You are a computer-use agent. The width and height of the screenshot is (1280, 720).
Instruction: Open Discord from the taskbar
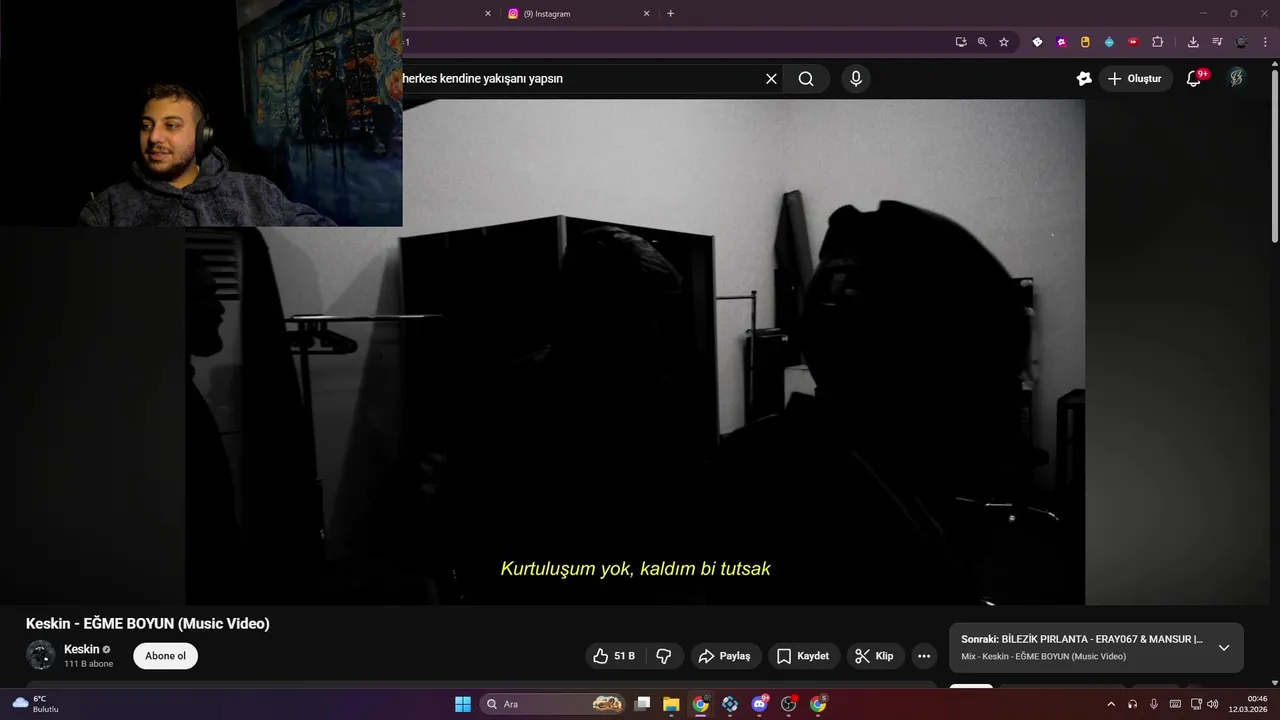(760, 704)
